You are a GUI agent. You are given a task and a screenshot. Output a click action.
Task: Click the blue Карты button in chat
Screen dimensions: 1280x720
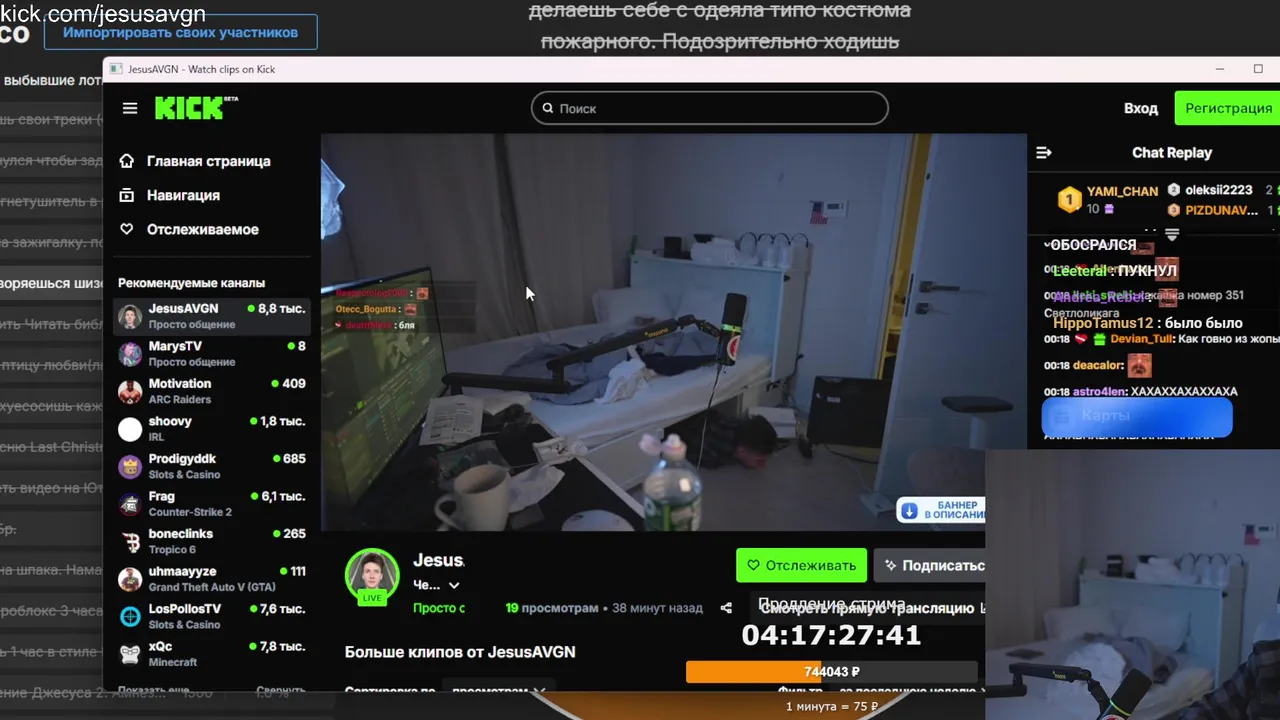pos(1137,415)
